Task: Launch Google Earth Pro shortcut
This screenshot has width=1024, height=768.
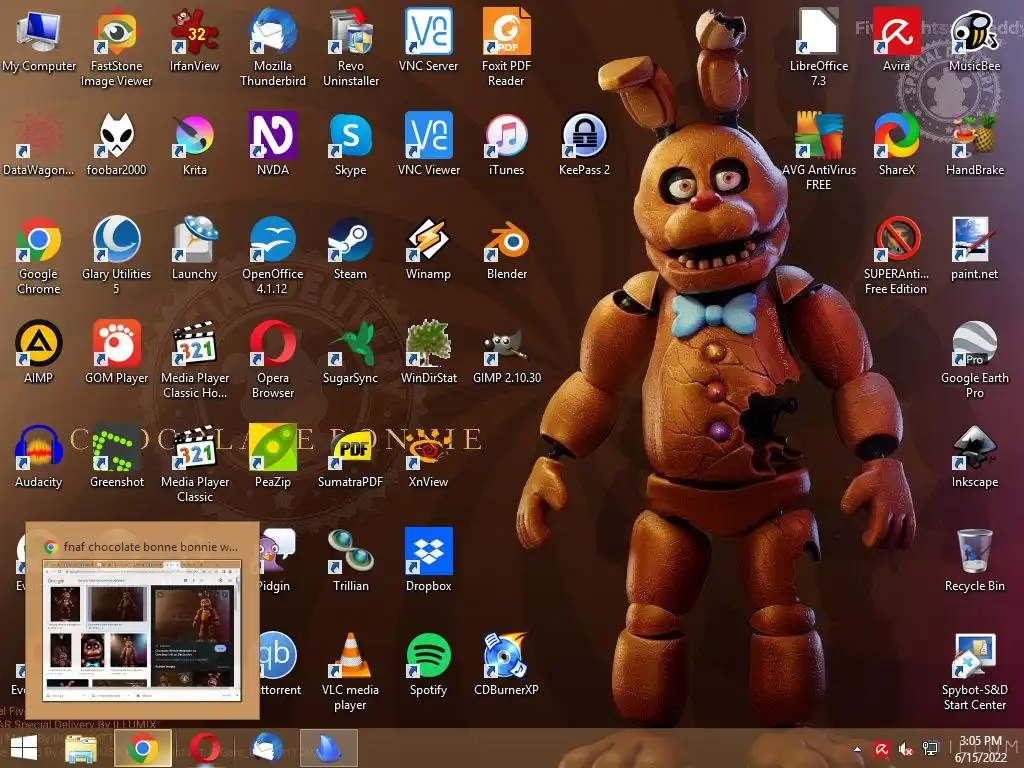Action: pos(974,360)
